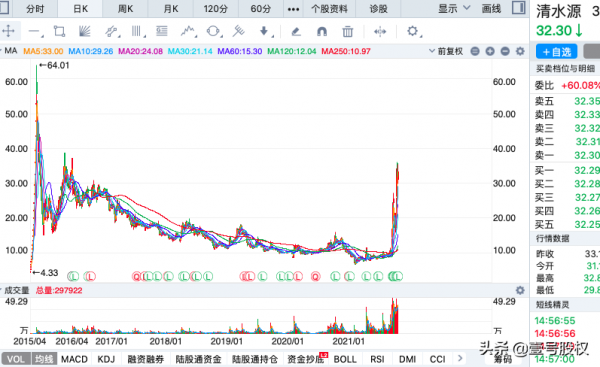Switch to 日K daily candlestick tab
The image size is (600, 367).
tap(80, 9)
